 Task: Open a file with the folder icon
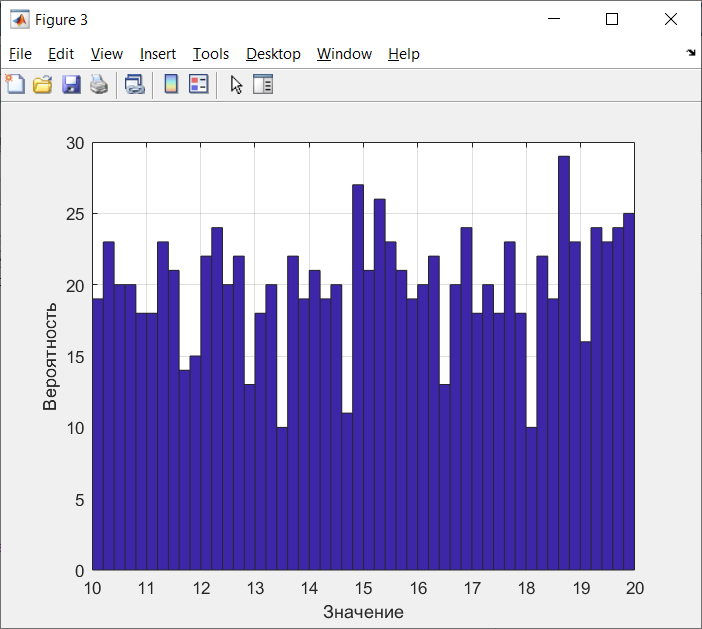pyautogui.click(x=43, y=84)
